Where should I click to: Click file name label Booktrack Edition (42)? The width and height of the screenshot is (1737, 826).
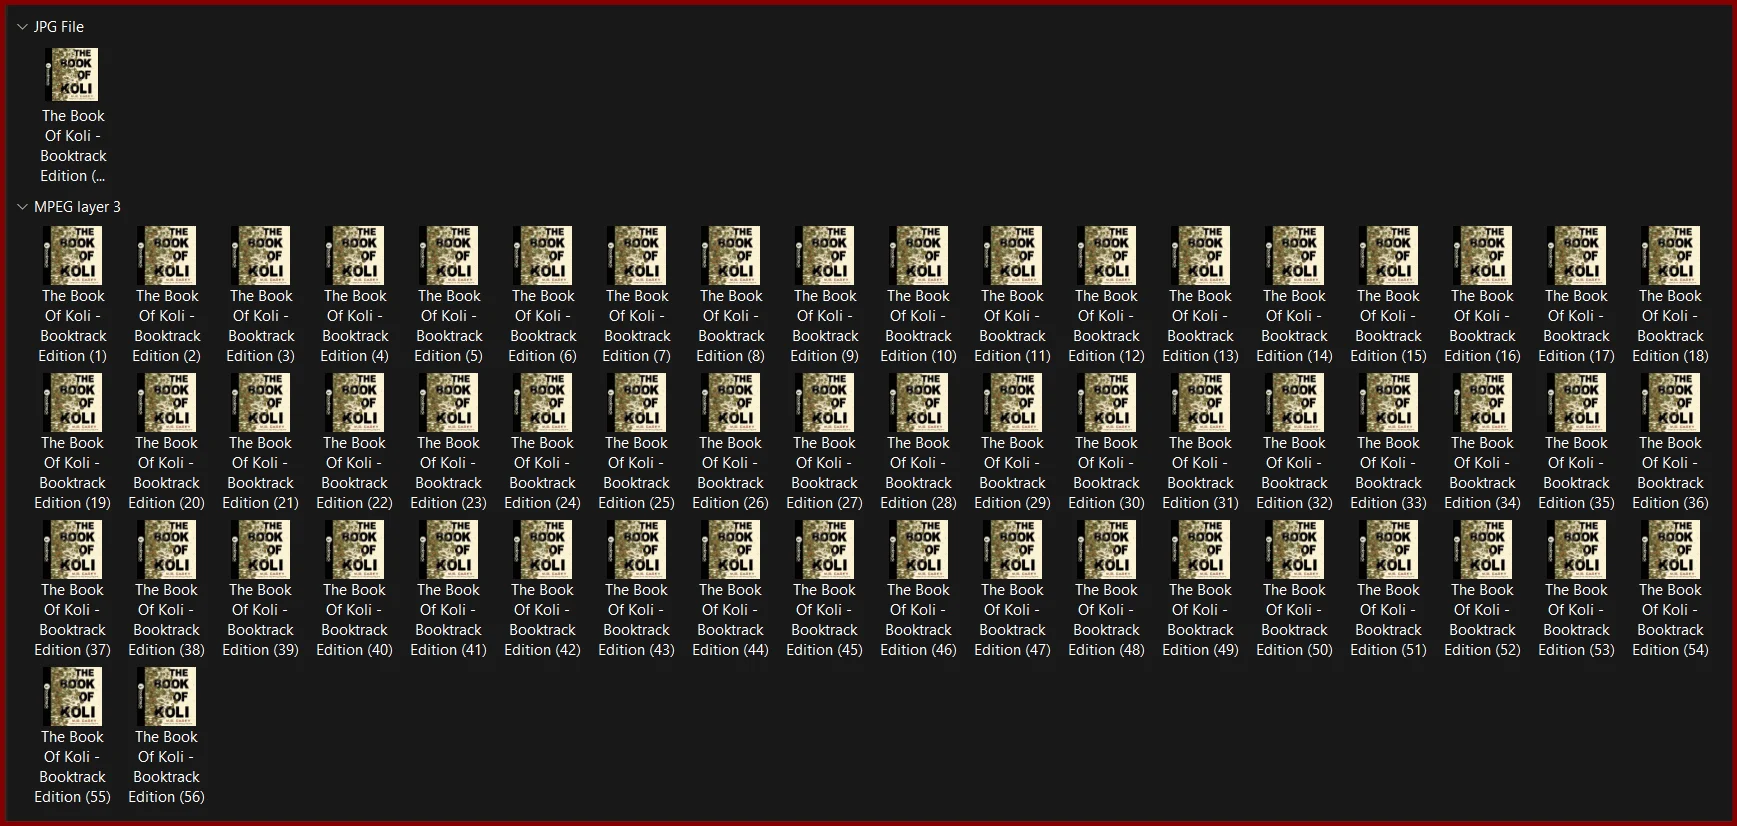tap(543, 620)
